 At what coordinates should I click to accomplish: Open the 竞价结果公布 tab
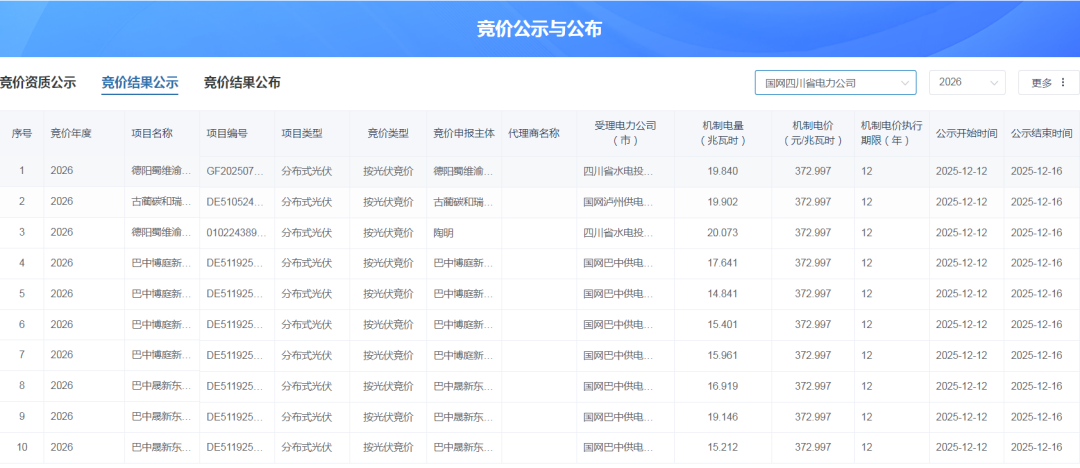tap(242, 83)
